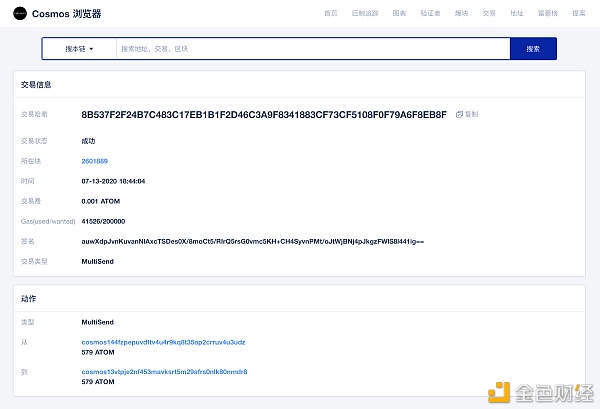The image size is (600, 409).
Task: Open 富豪榜 rich list nav item
Action: pos(548,13)
